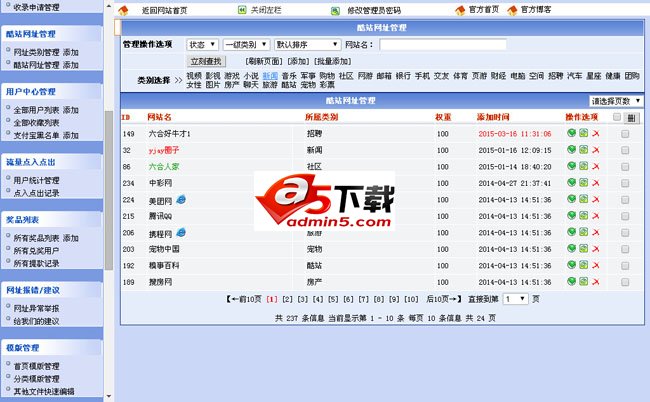This screenshot has width=650, height=402.
Task: Open the 请选择页数 page-size dropdown
Action: click(x=616, y=101)
